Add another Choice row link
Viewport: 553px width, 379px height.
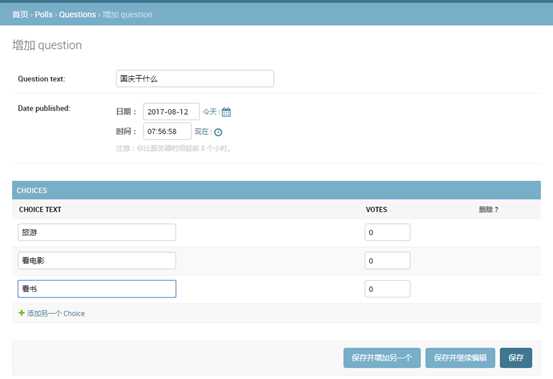pos(56,313)
